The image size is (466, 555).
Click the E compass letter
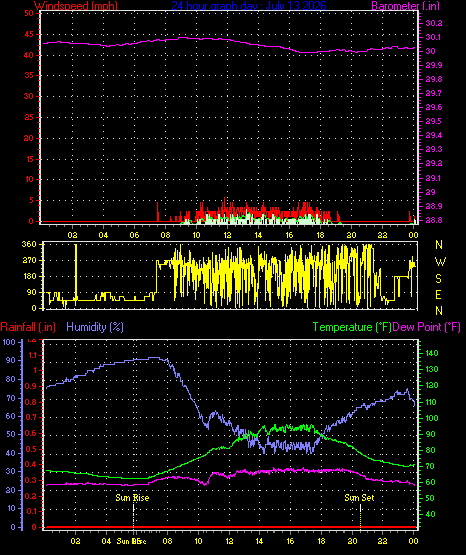pyautogui.click(x=438, y=295)
